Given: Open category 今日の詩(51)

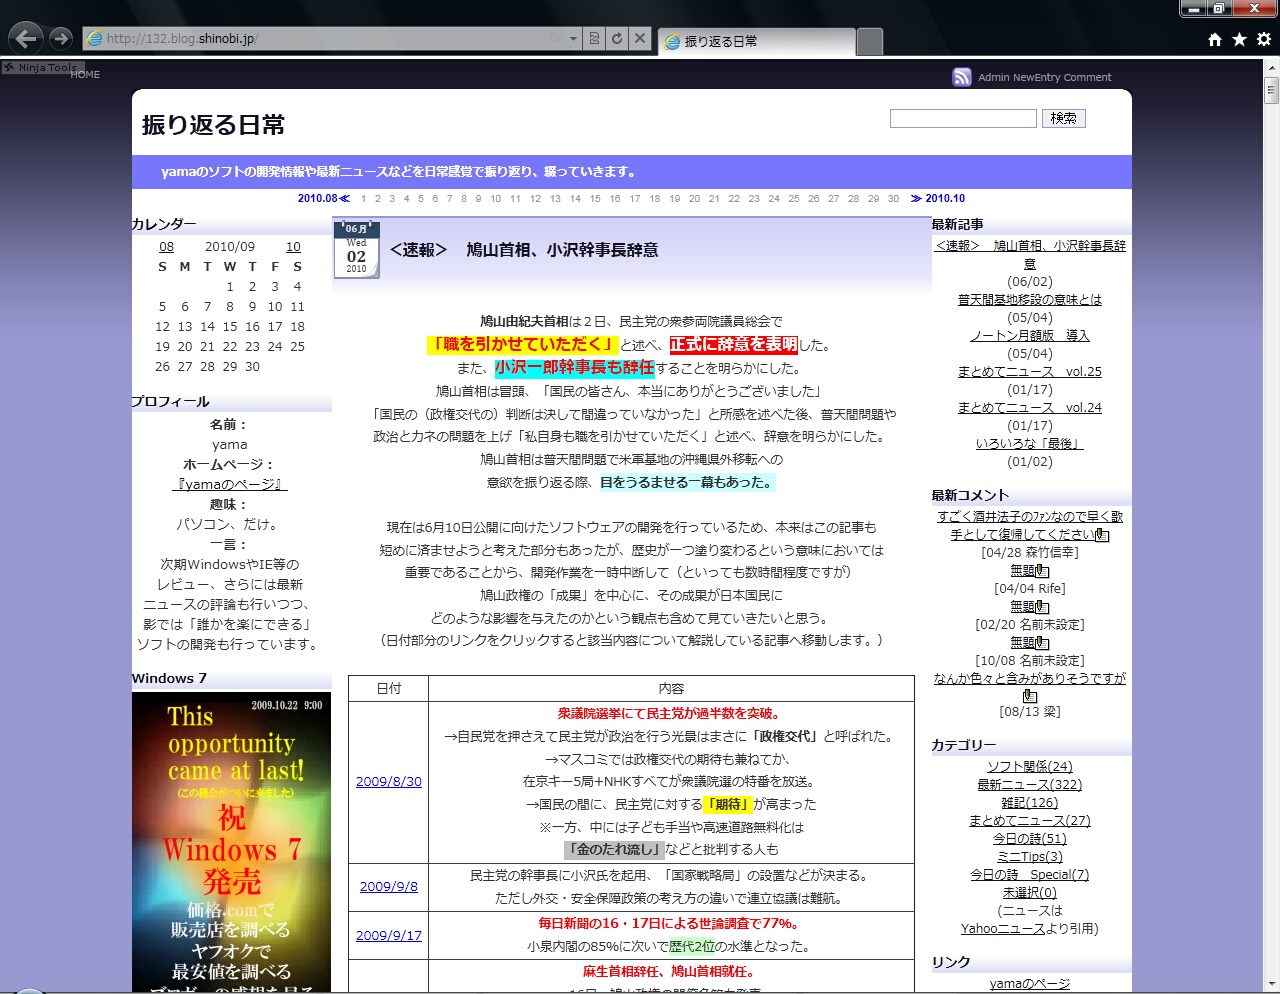Looking at the screenshot, I should click(x=1030, y=838).
